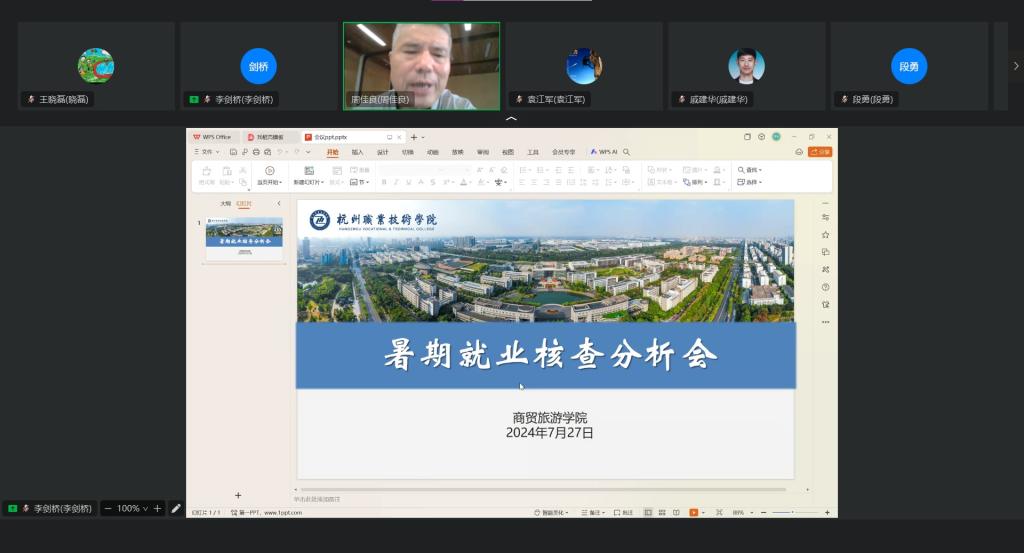Open the 100% zoom level dropdown
The width and height of the screenshot is (1024, 553).
click(133, 508)
